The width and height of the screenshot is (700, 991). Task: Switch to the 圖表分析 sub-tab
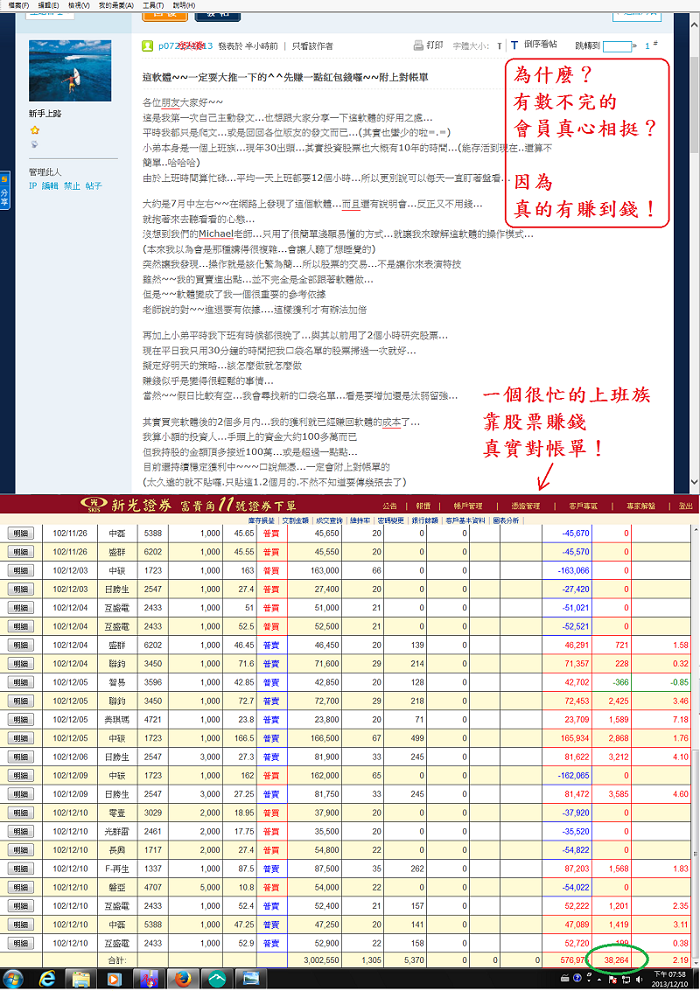click(506, 521)
